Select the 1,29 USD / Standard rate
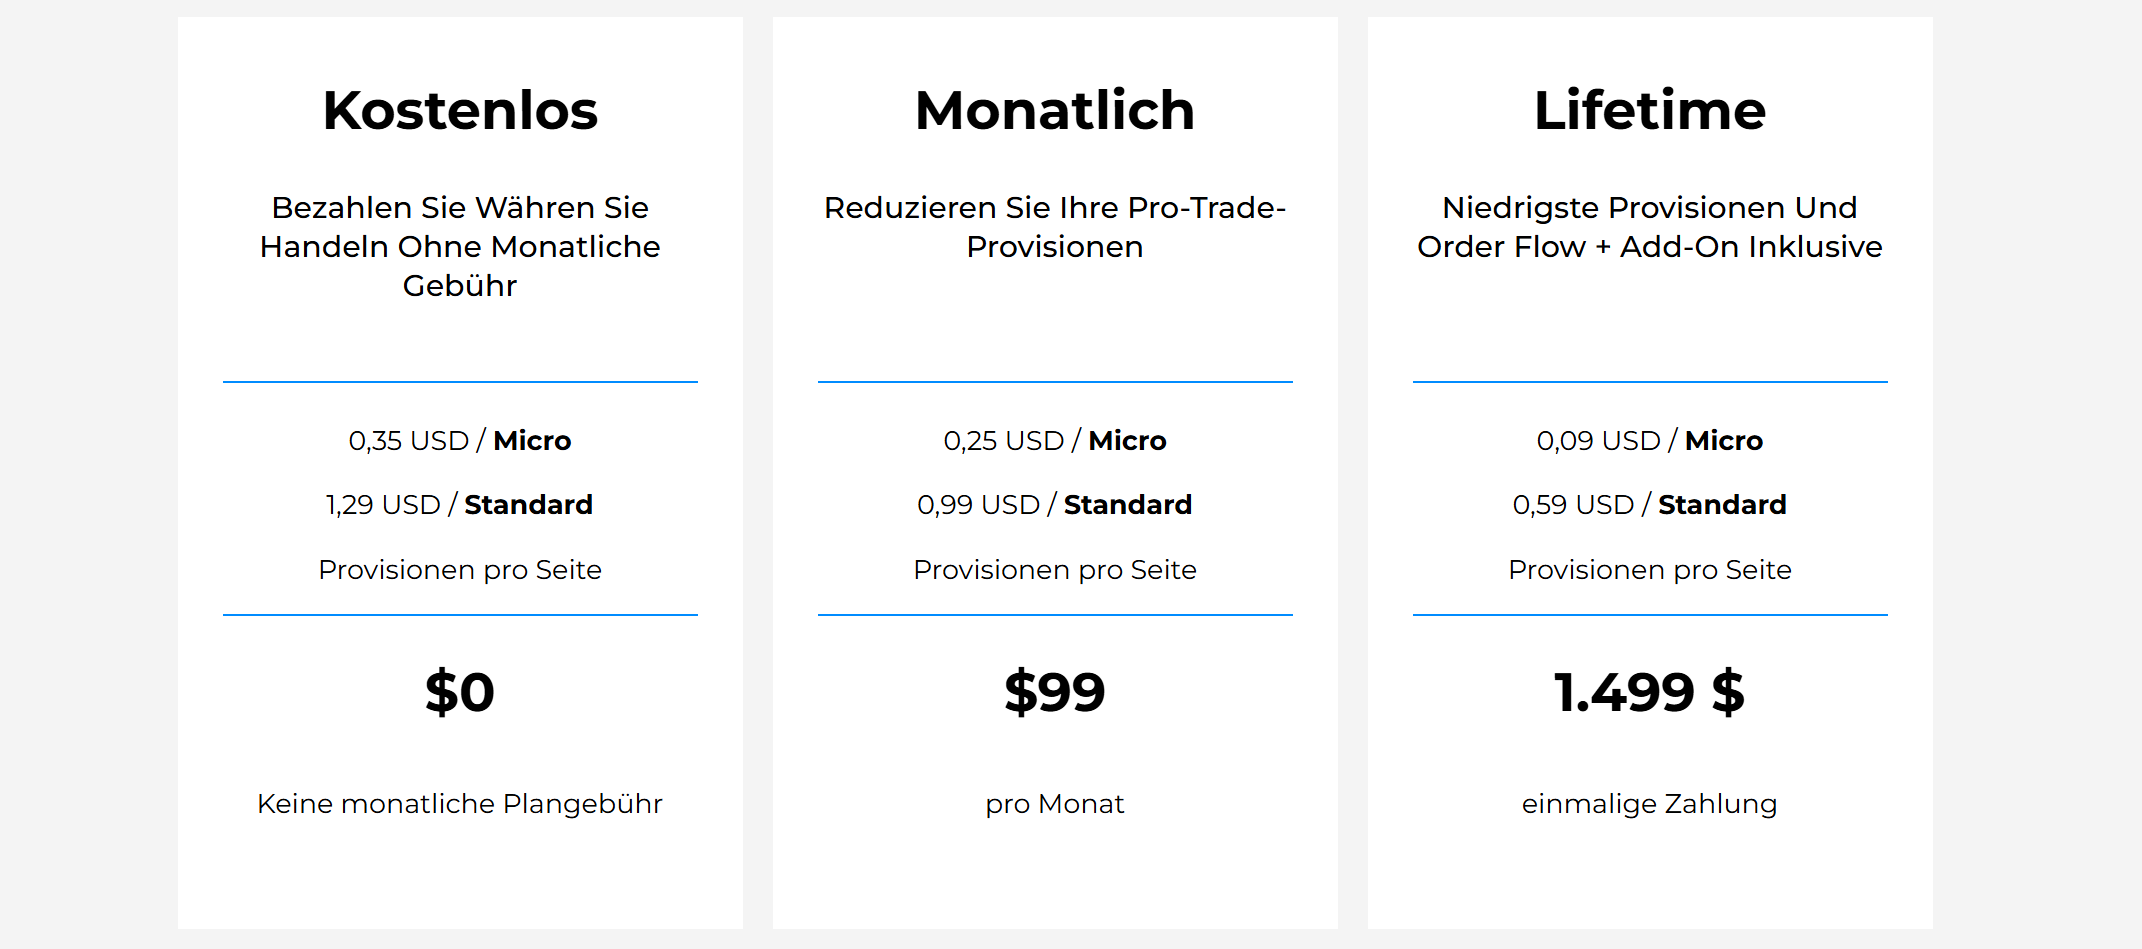This screenshot has height=949, width=2142. [x=460, y=505]
